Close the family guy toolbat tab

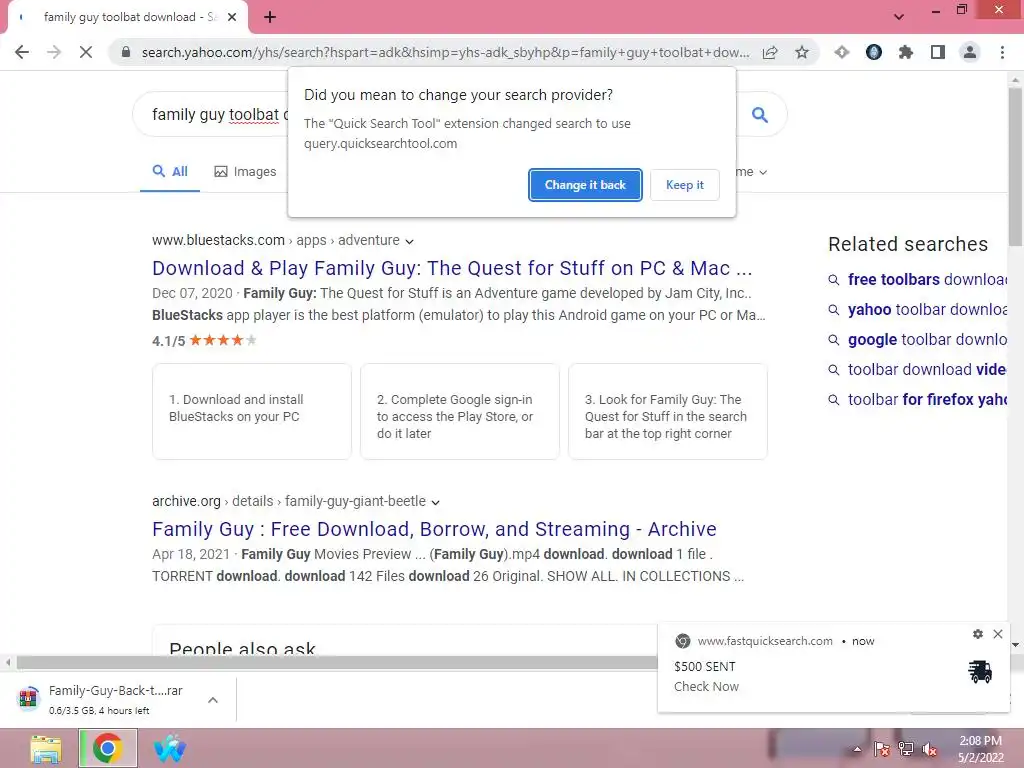pos(232,17)
